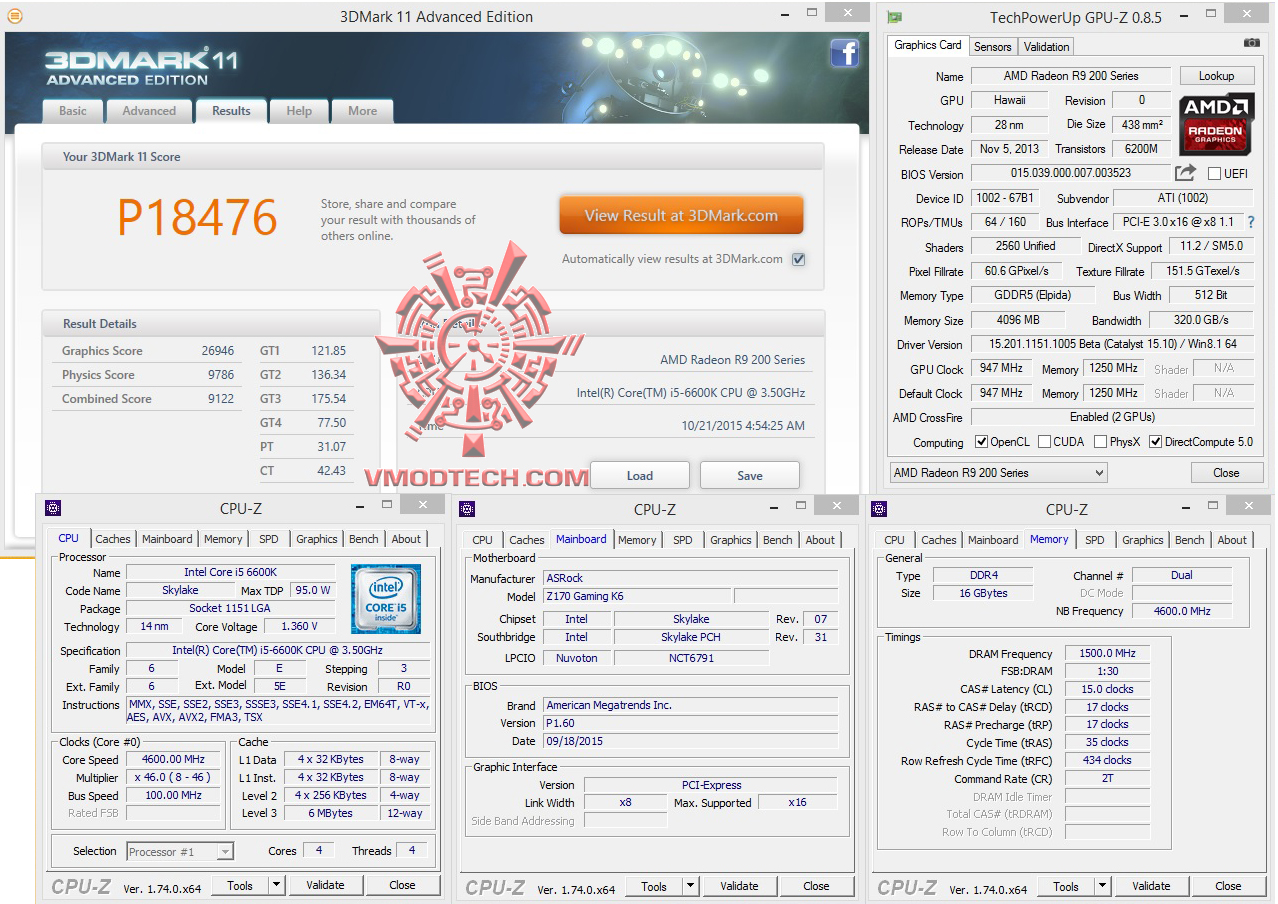This screenshot has height=904, width=1278.
Task: Toggle the CUDA checkbox
Action: coord(1044,442)
